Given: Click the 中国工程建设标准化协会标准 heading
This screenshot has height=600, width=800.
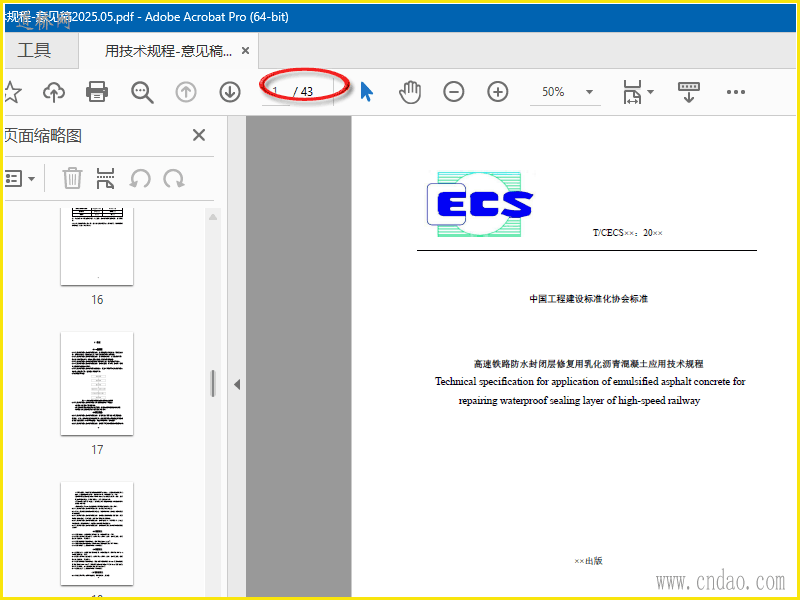Looking at the screenshot, I should click(x=588, y=299).
